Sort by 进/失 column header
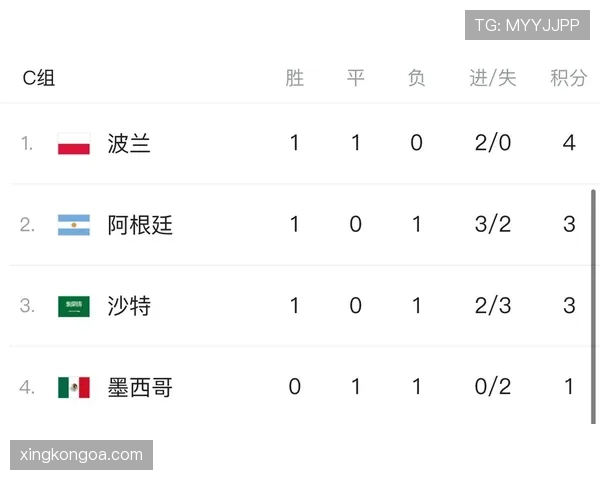The image size is (600, 480). click(493, 78)
